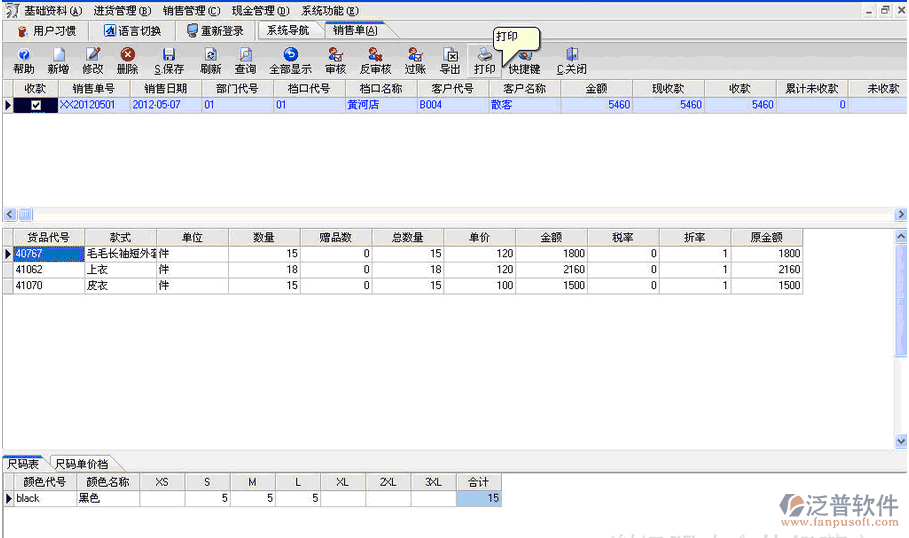Click the 重新登录 button
The image size is (909, 538).
tap(215, 30)
